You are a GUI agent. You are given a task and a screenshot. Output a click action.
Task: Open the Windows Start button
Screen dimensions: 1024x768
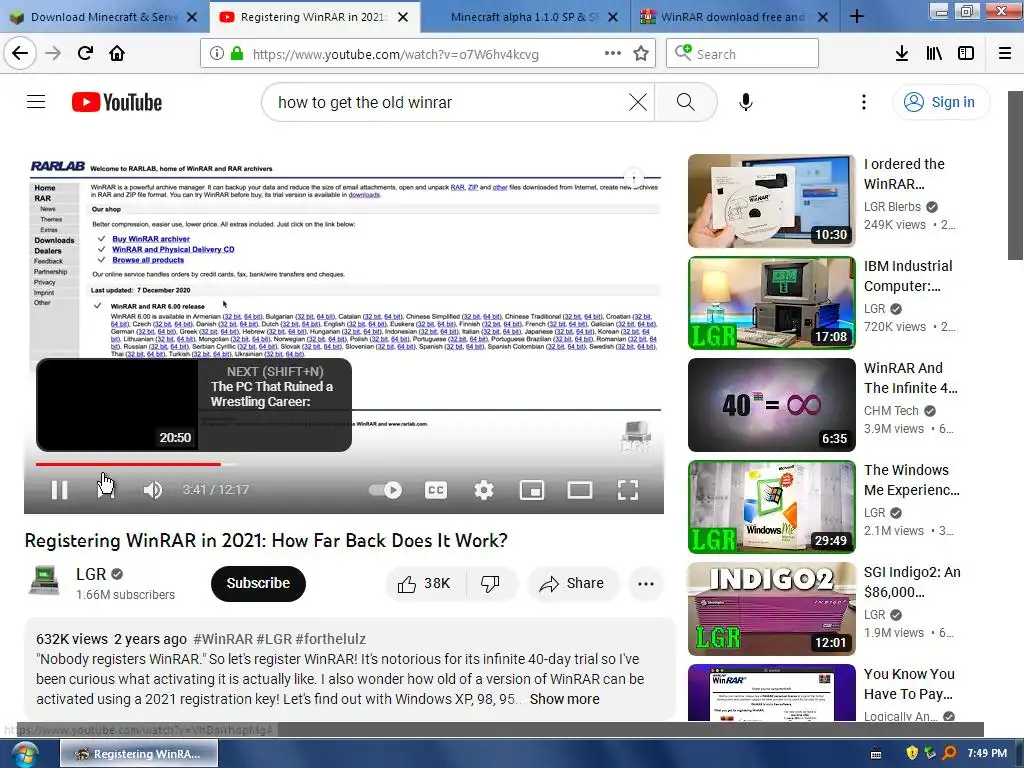tap(24, 754)
